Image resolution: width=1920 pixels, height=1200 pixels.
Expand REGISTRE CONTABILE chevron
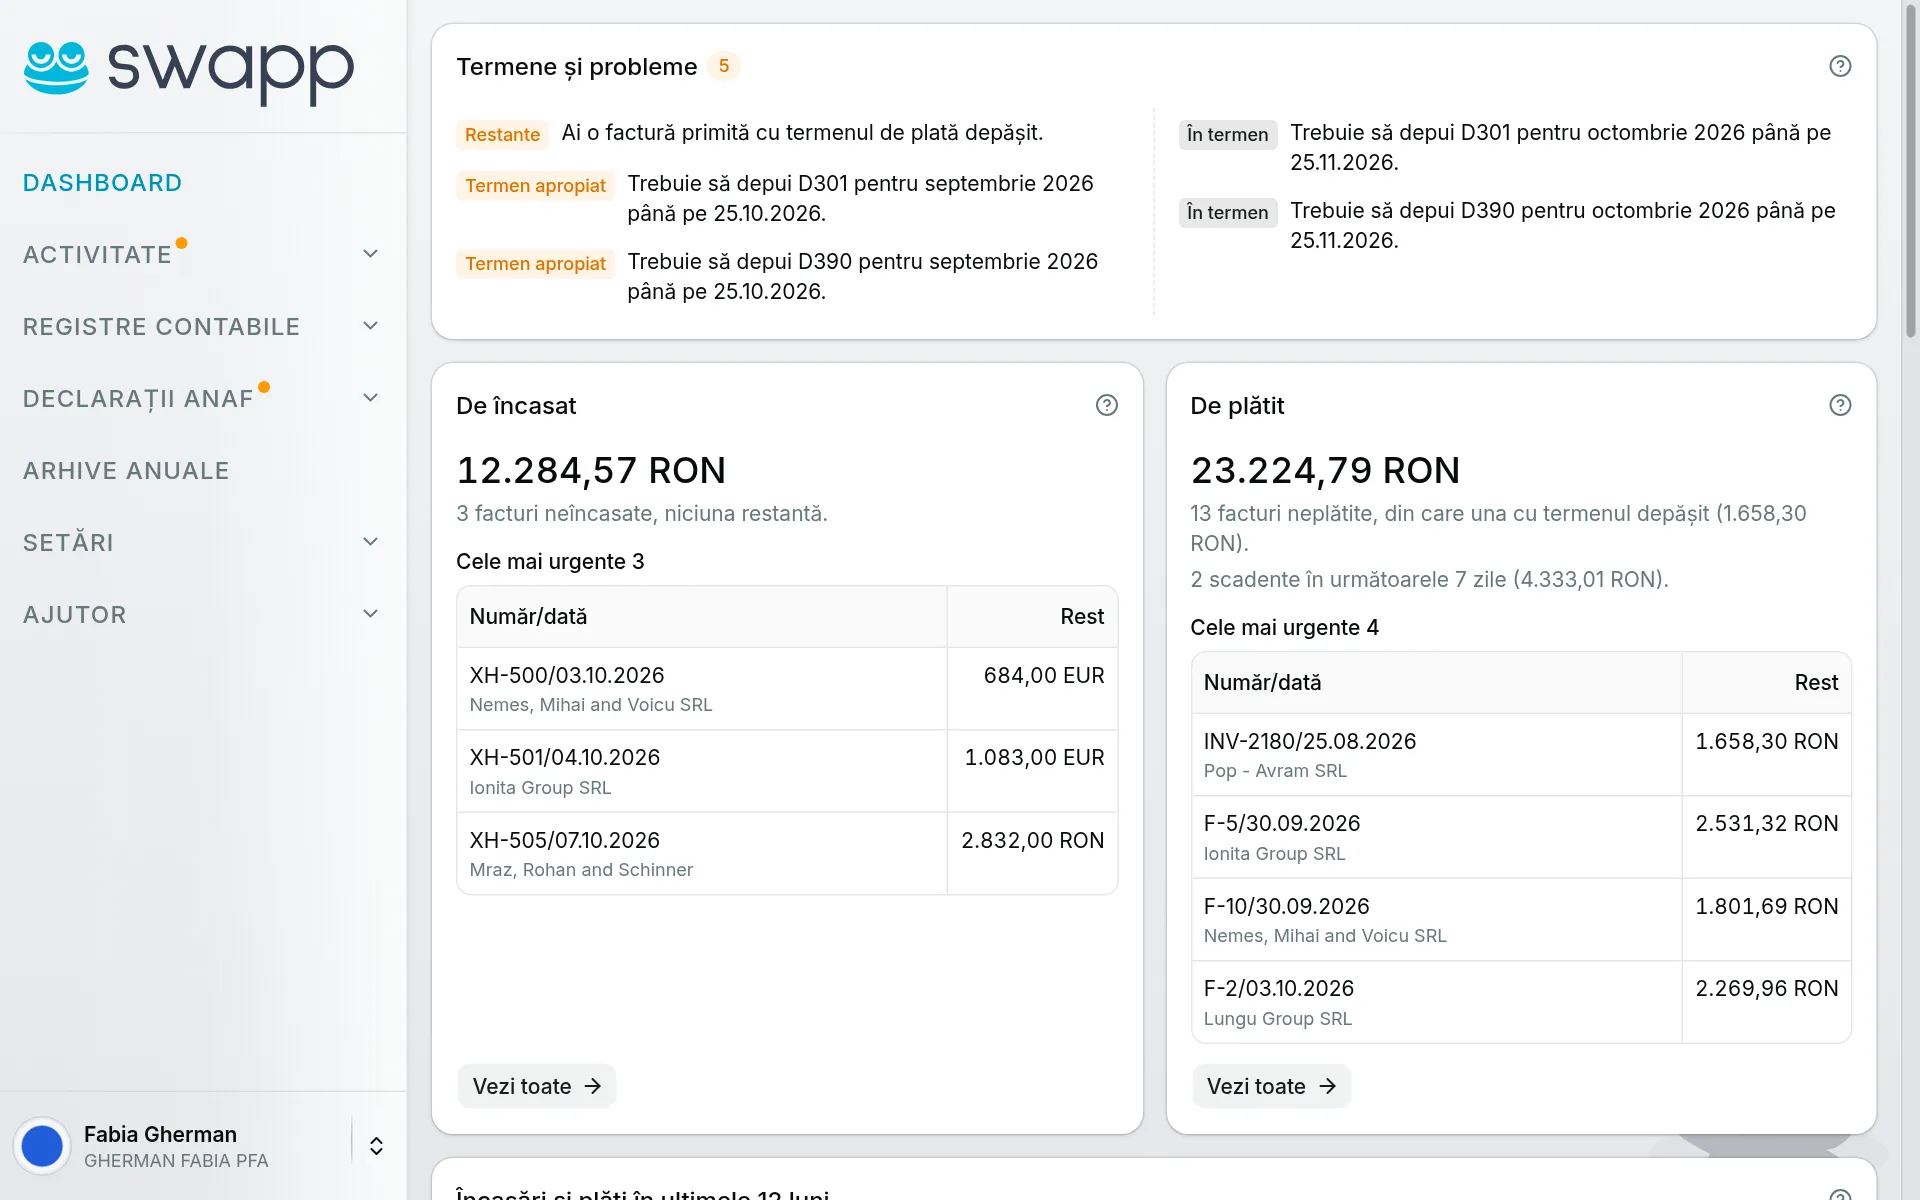(370, 326)
